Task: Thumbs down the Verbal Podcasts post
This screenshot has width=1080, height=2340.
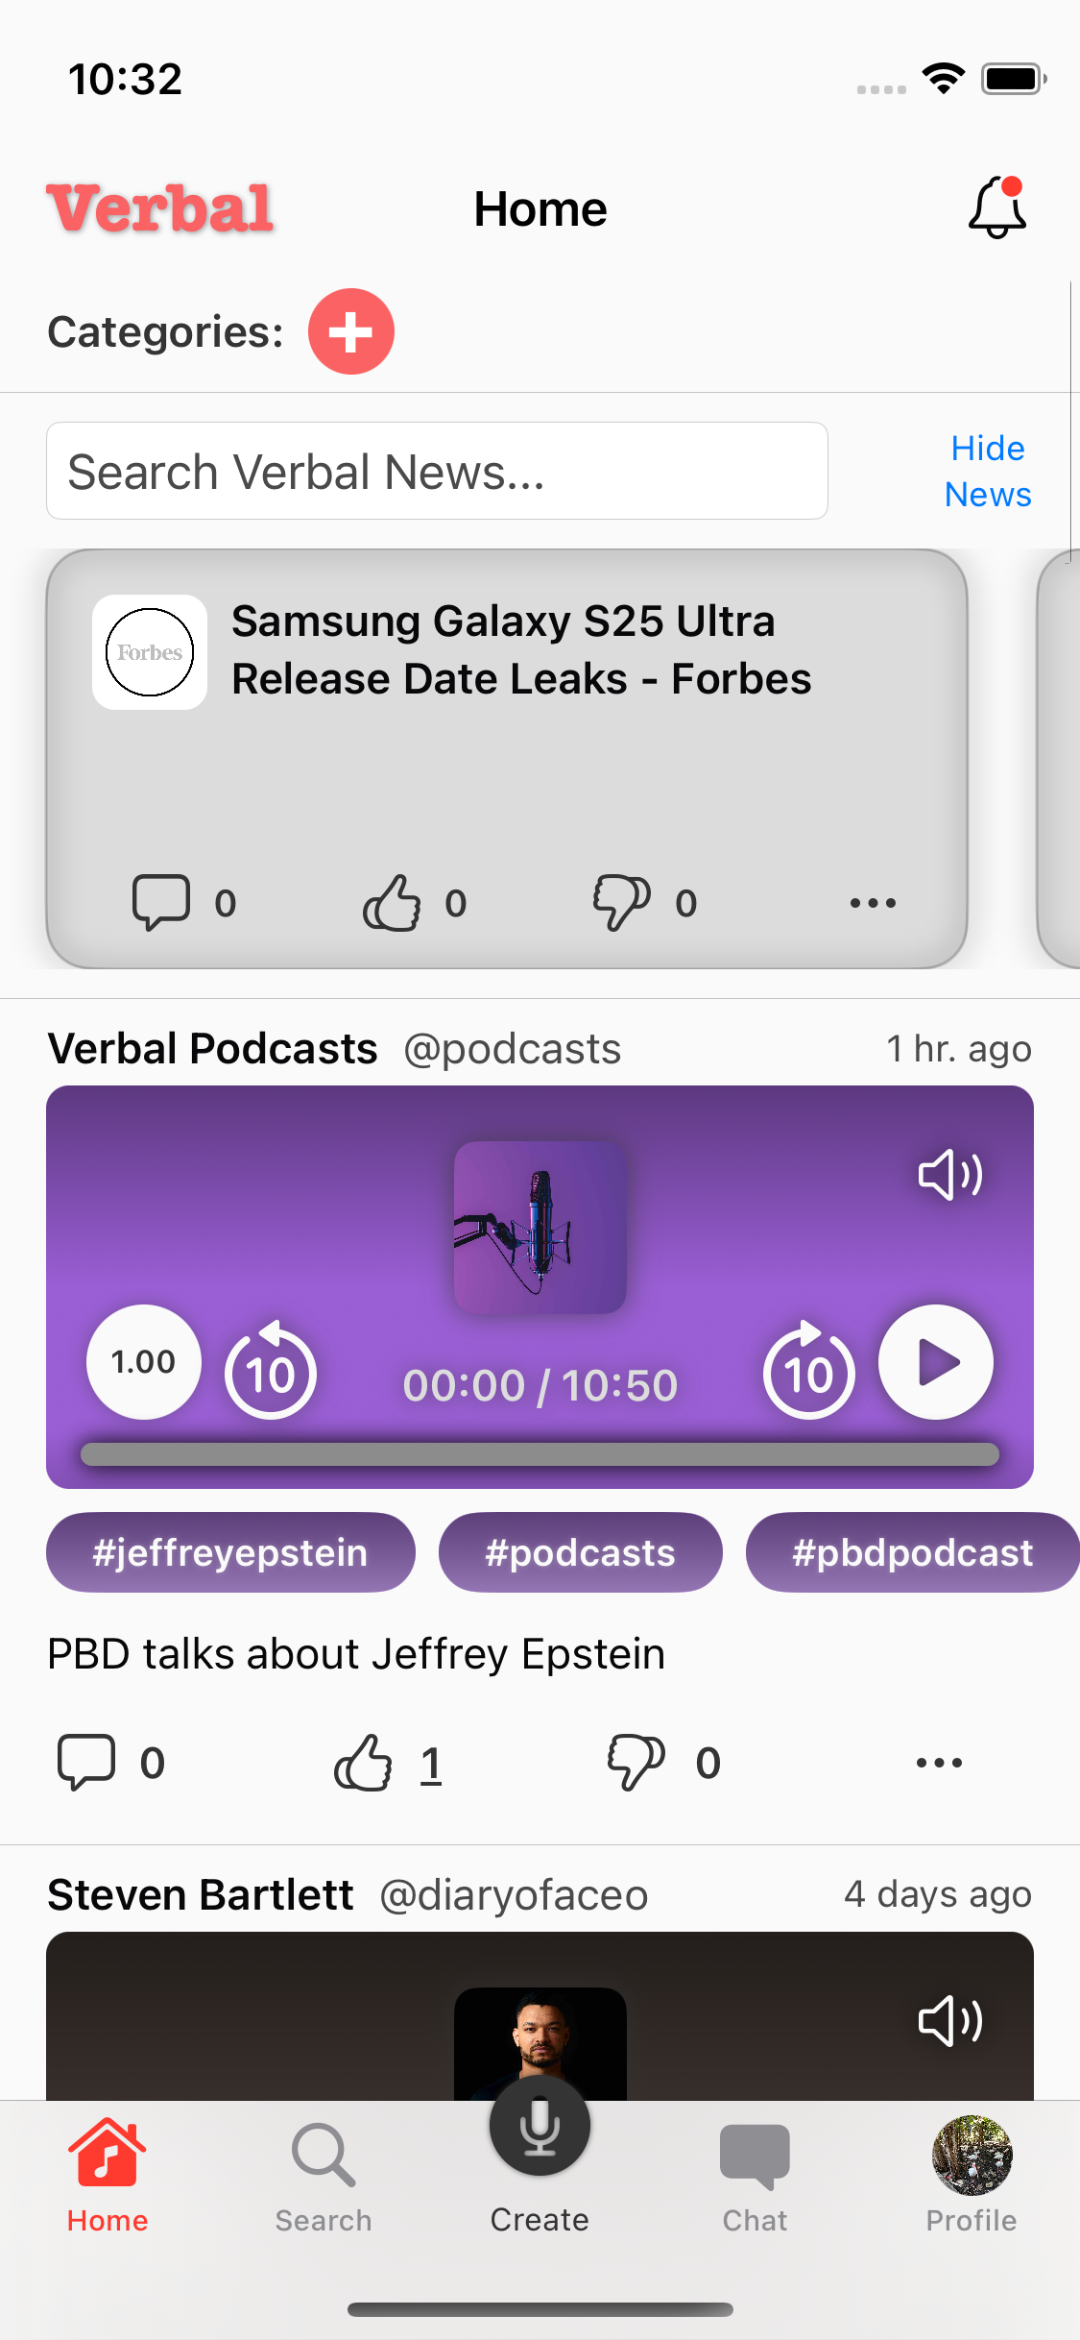Action: [636, 1762]
